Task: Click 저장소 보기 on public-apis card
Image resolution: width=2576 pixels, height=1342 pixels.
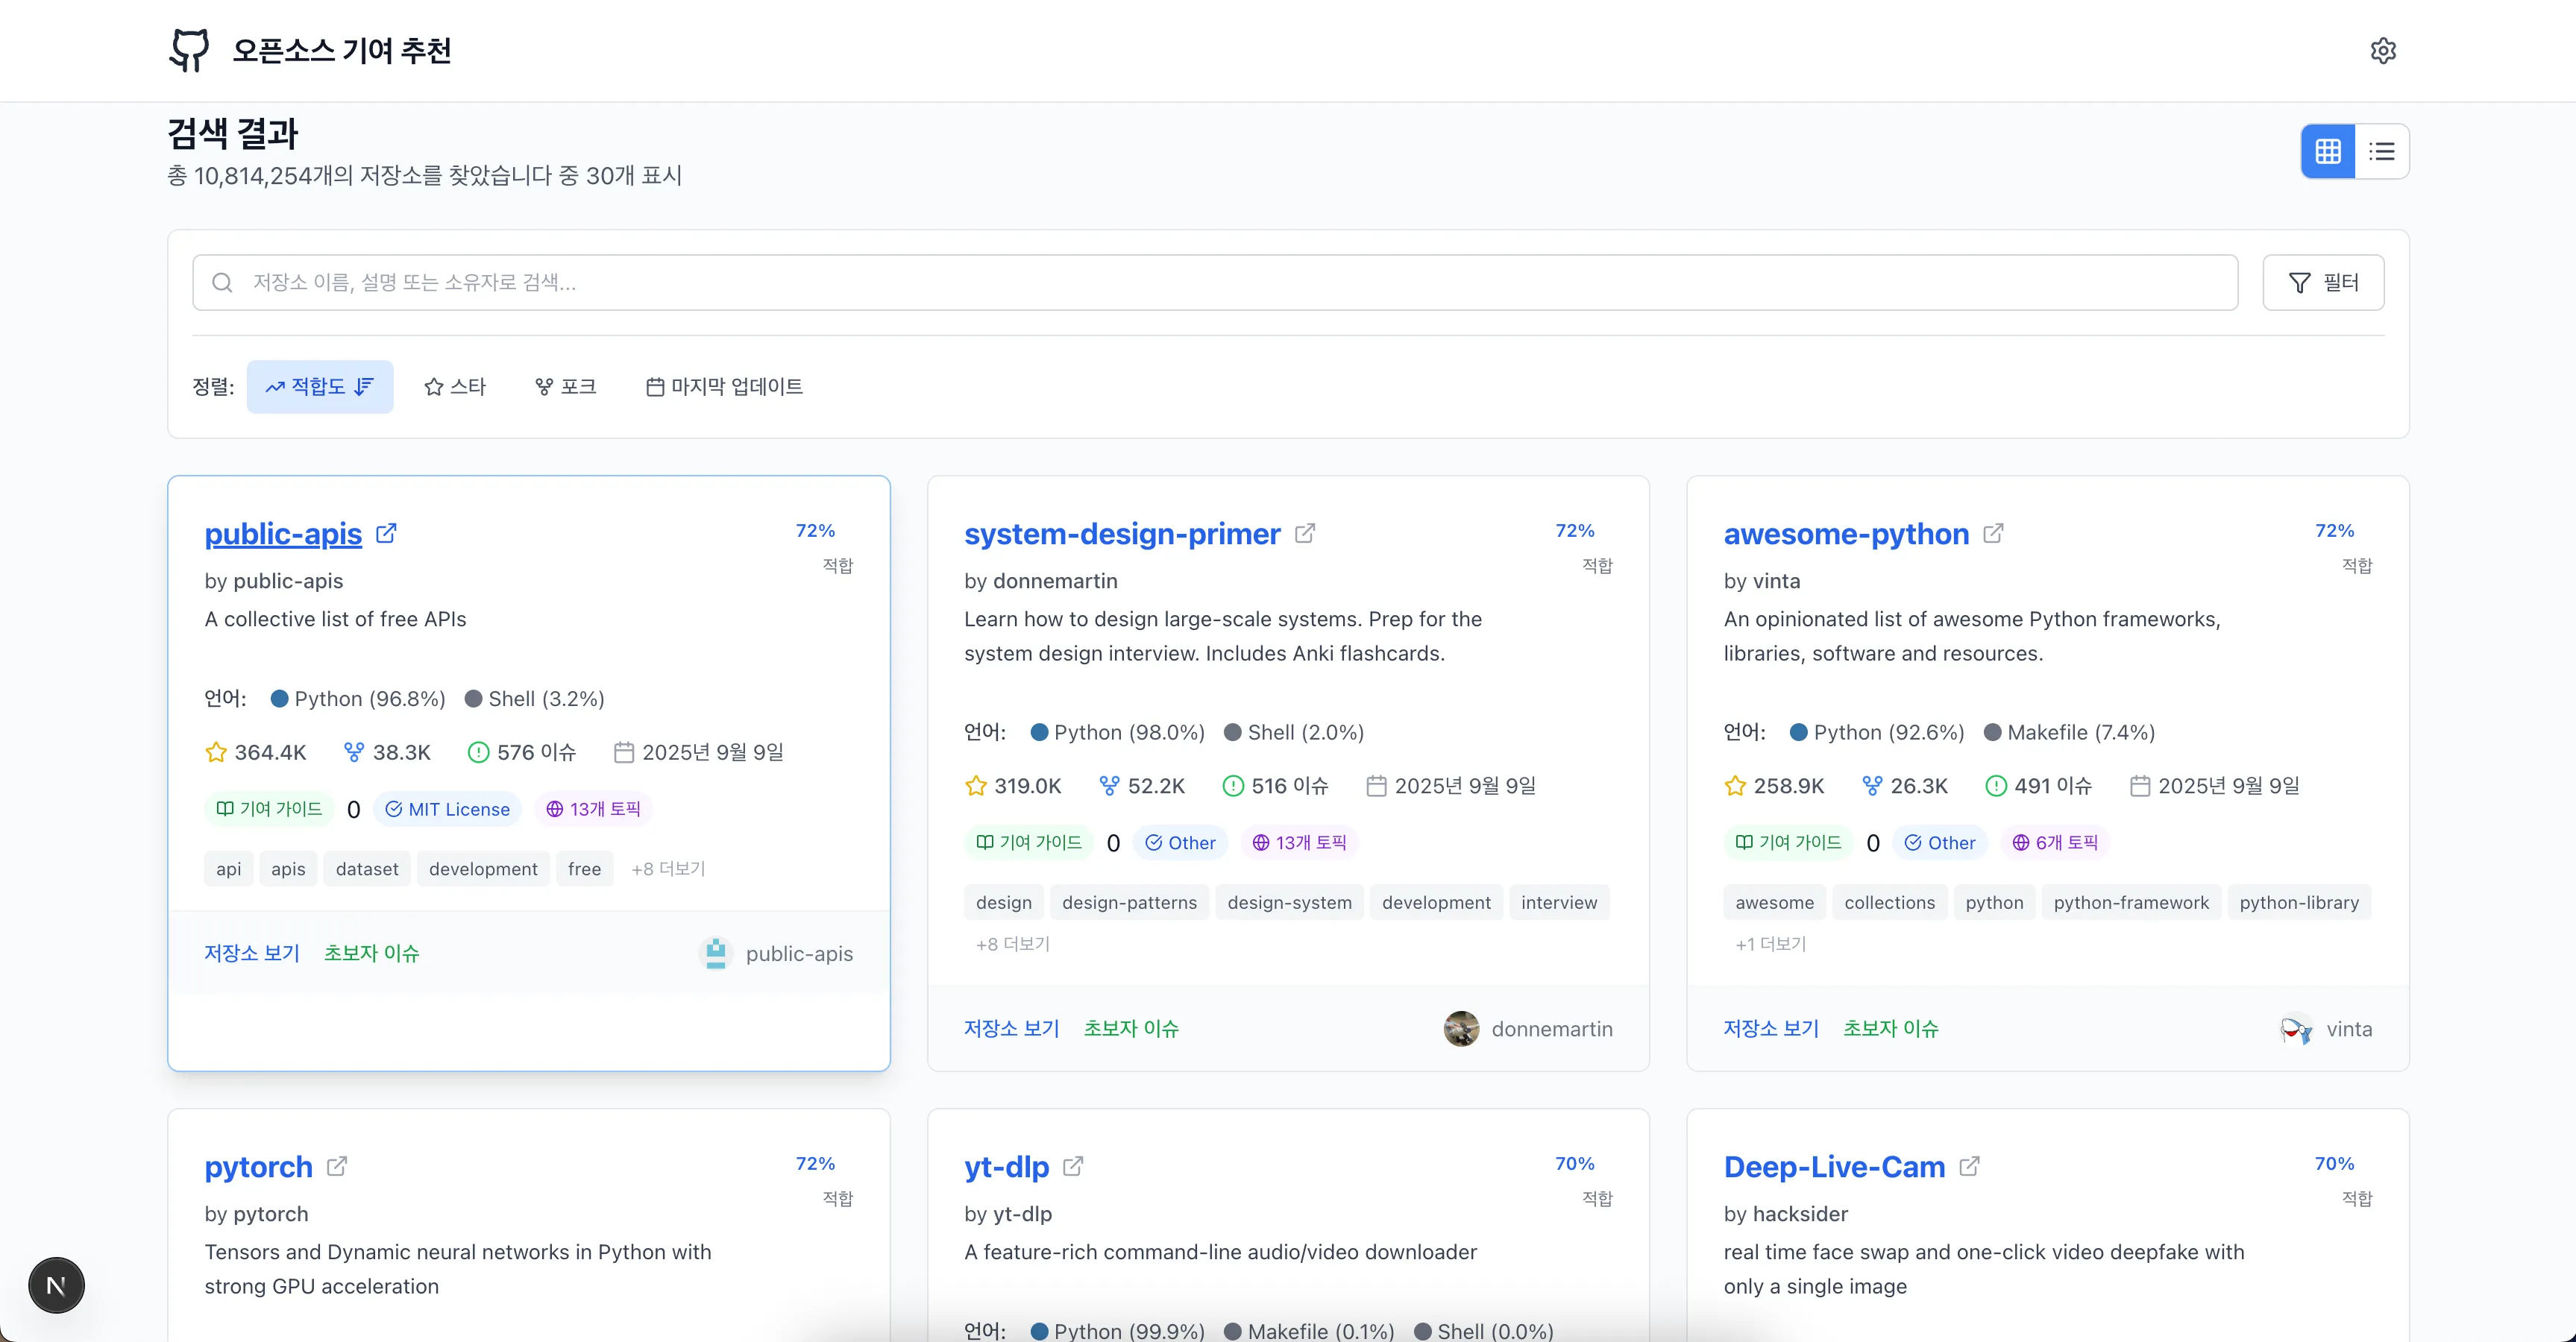Action: [252, 953]
